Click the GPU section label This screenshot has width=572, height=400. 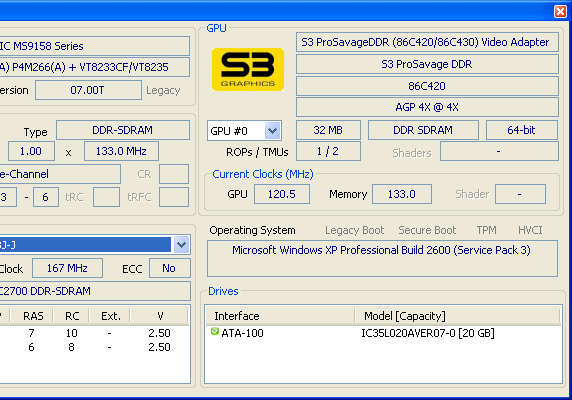coord(216,28)
